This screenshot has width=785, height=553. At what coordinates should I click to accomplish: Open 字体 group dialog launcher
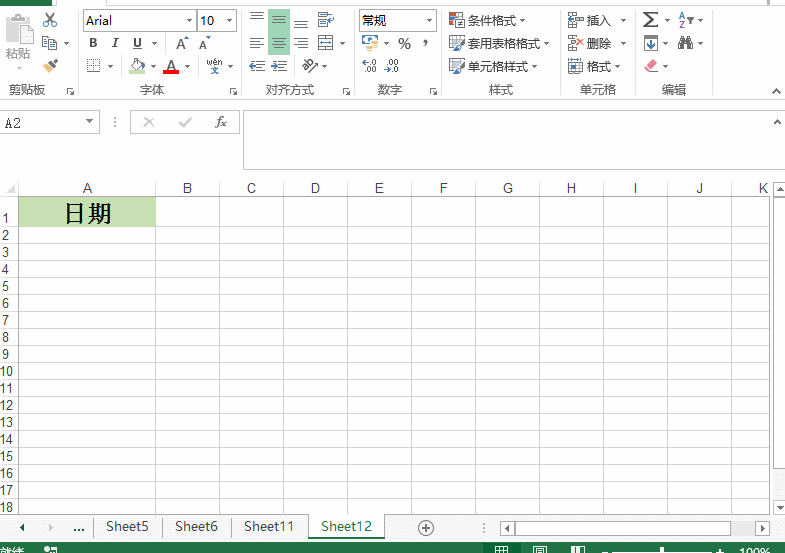(x=233, y=92)
